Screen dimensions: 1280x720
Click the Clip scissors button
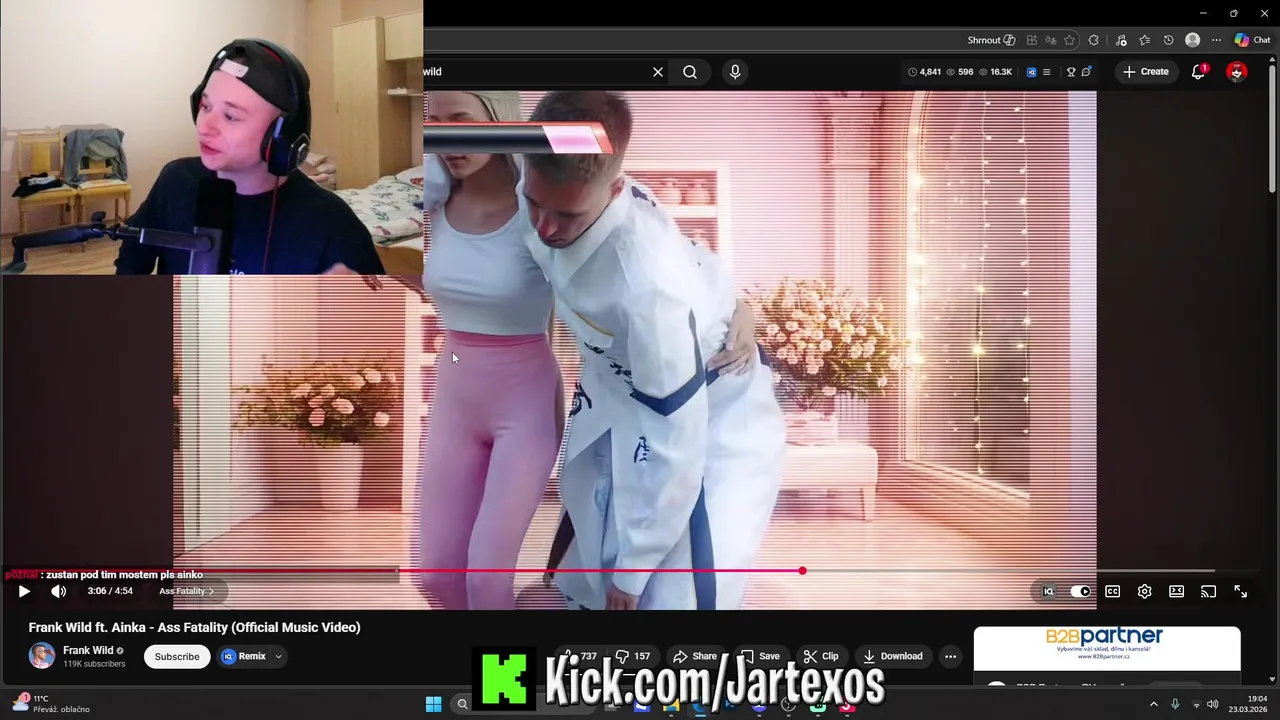coord(821,656)
